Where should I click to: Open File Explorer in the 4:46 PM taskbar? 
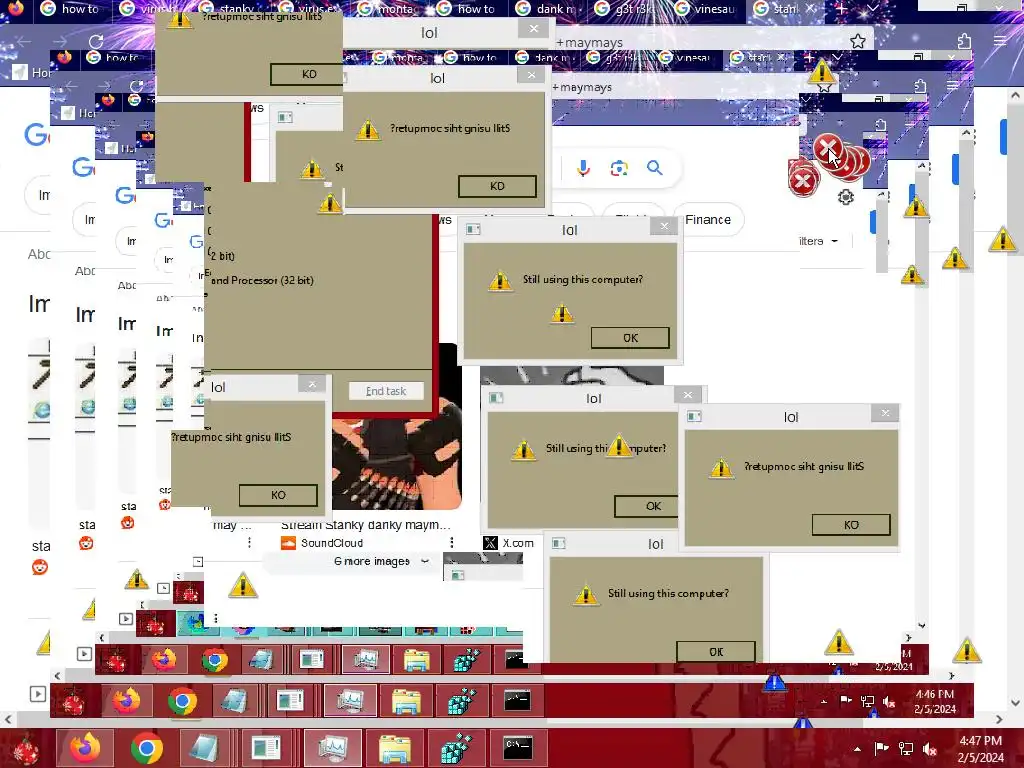pos(406,702)
